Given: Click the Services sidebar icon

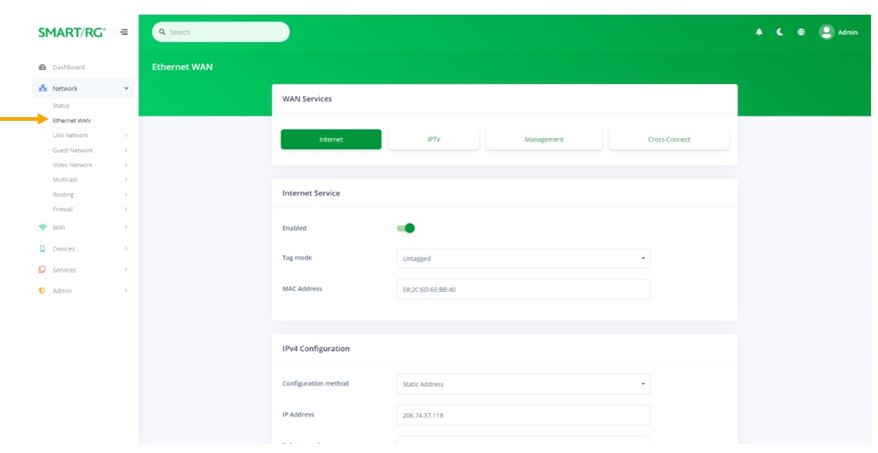Looking at the screenshot, I should [x=42, y=270].
